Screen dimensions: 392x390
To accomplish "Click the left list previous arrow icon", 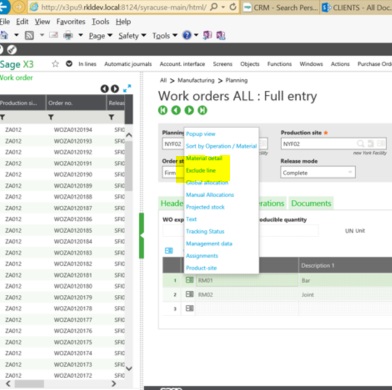I will [x=105, y=89].
